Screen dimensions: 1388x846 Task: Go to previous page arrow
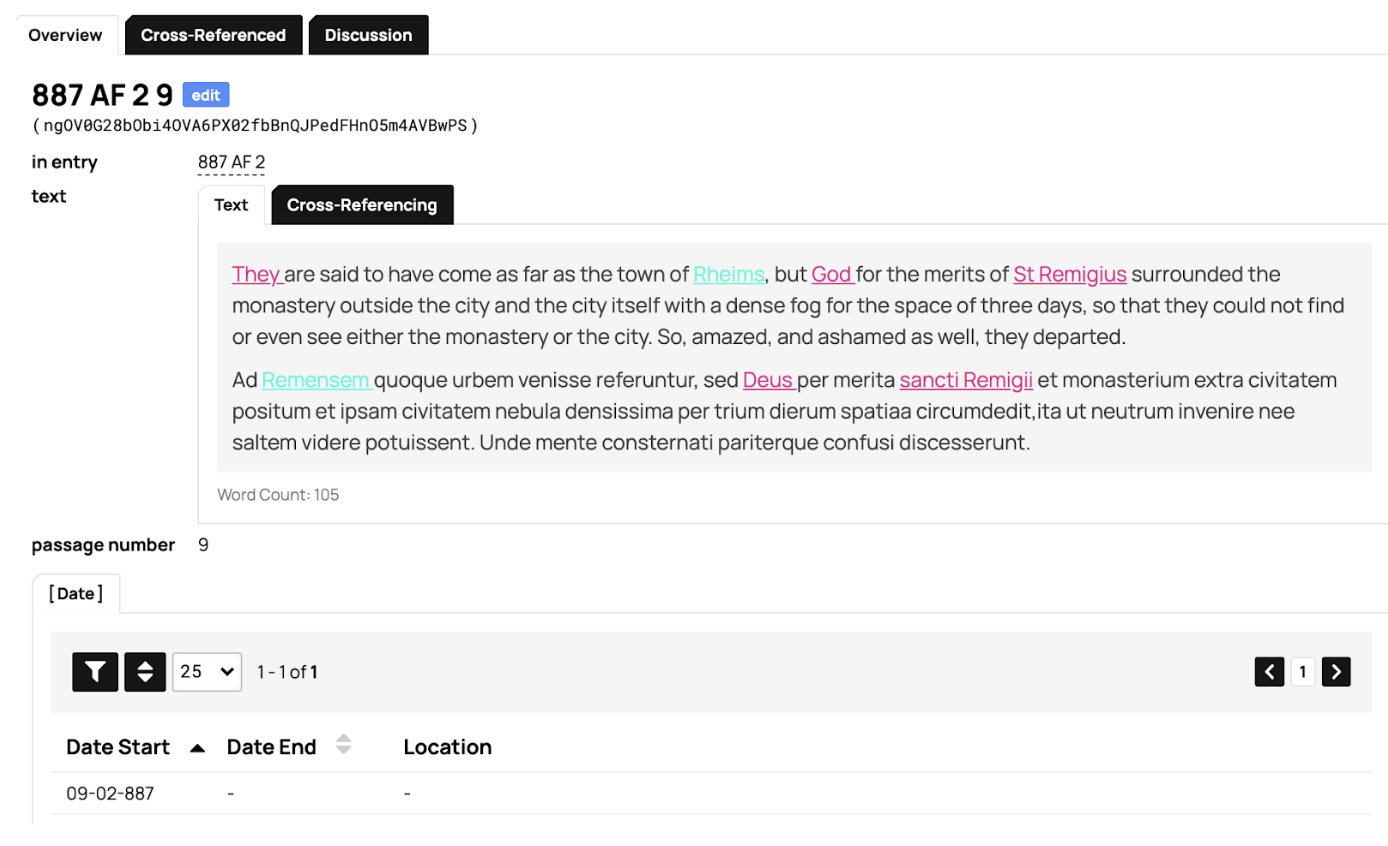[x=1269, y=672]
